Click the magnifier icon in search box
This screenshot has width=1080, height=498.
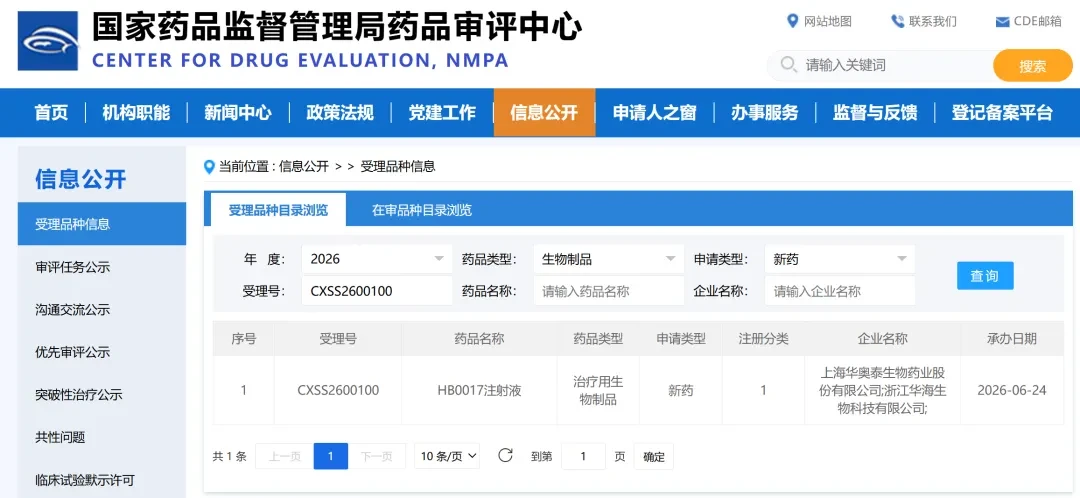[789, 65]
